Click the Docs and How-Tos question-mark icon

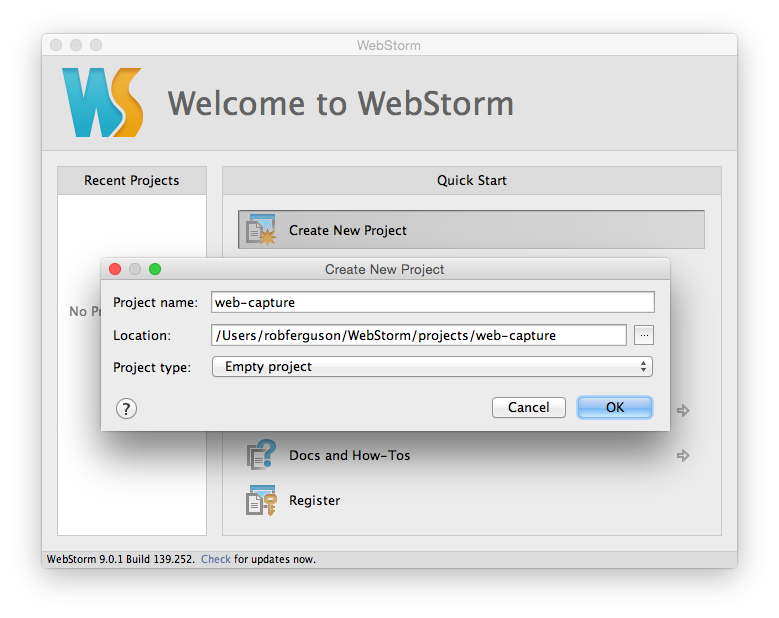point(261,455)
